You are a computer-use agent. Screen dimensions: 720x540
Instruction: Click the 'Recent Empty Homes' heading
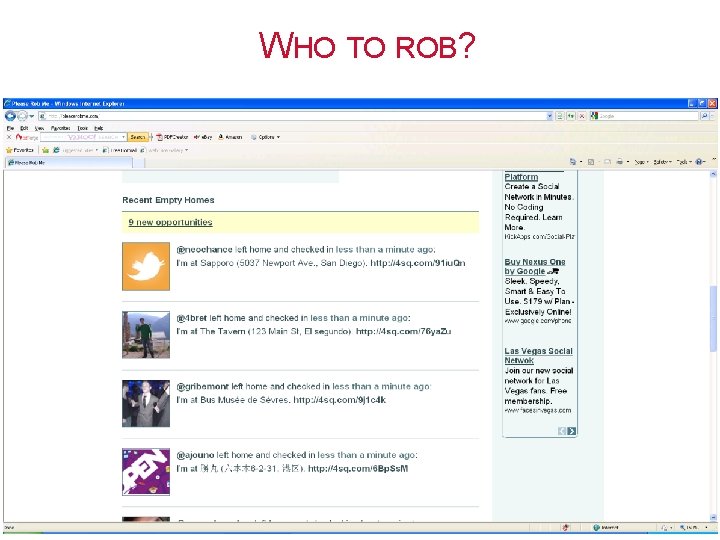click(168, 200)
